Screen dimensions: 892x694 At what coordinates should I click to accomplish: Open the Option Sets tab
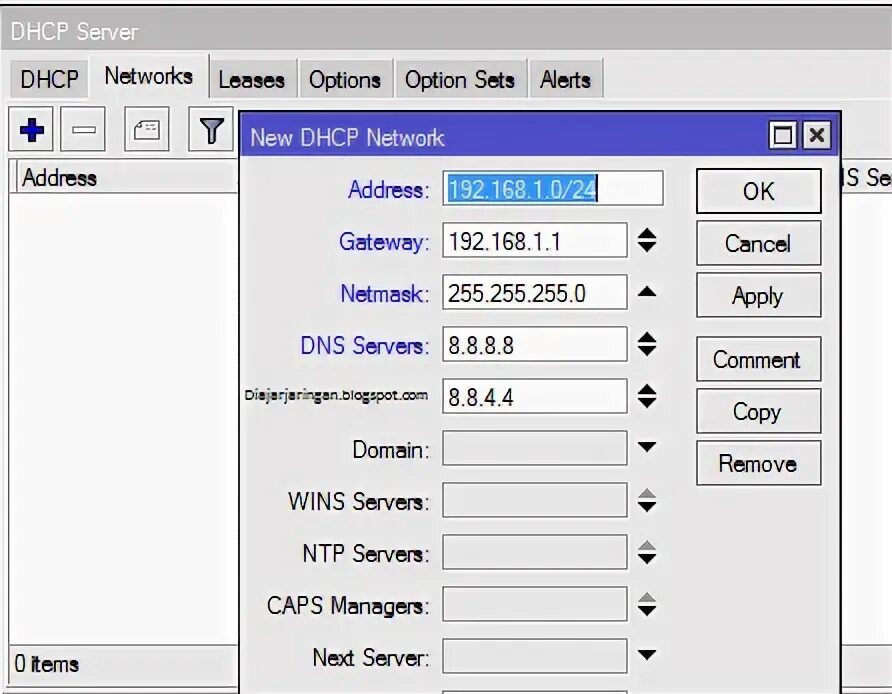[460, 79]
